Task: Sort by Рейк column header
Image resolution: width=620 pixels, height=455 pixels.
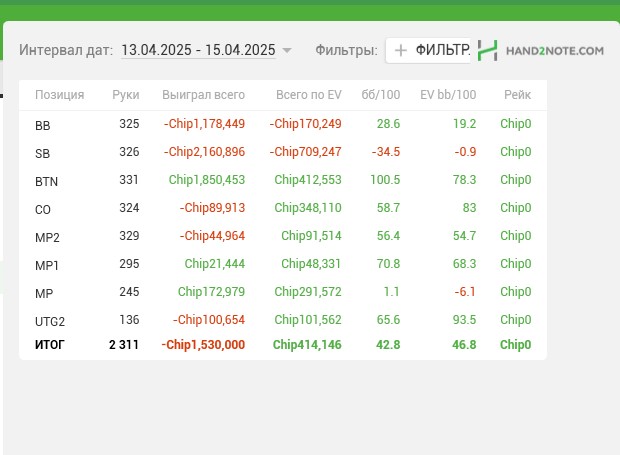Action: (x=517, y=95)
